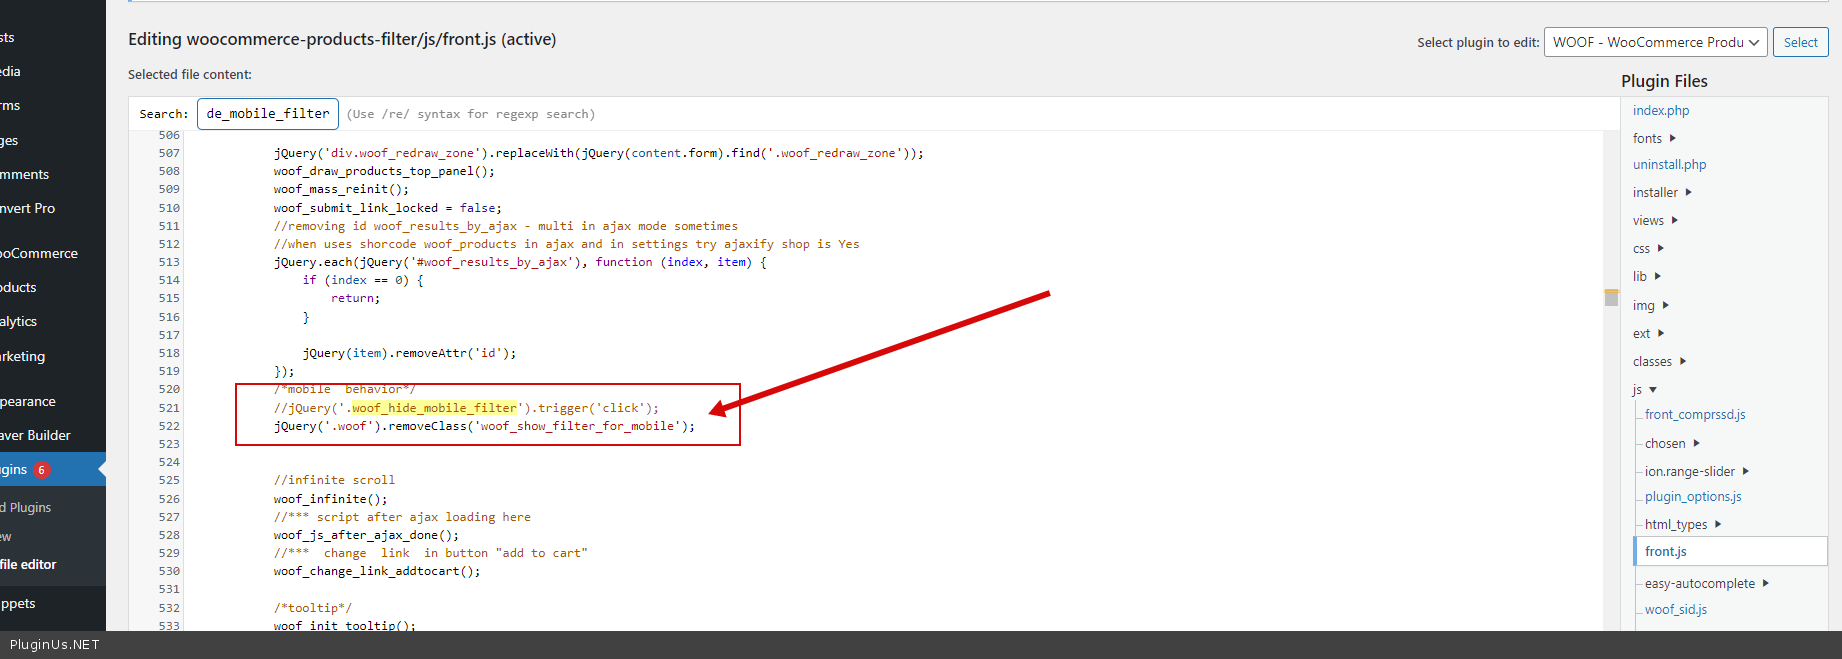Screen dimensions: 1842x659
Task: Expand the installer folder in Plugin Files
Action: tap(1688, 192)
